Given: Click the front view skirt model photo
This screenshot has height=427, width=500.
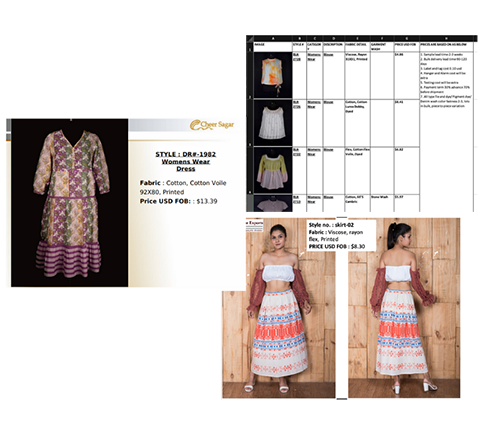Looking at the screenshot, I should pyautogui.click(x=279, y=308).
